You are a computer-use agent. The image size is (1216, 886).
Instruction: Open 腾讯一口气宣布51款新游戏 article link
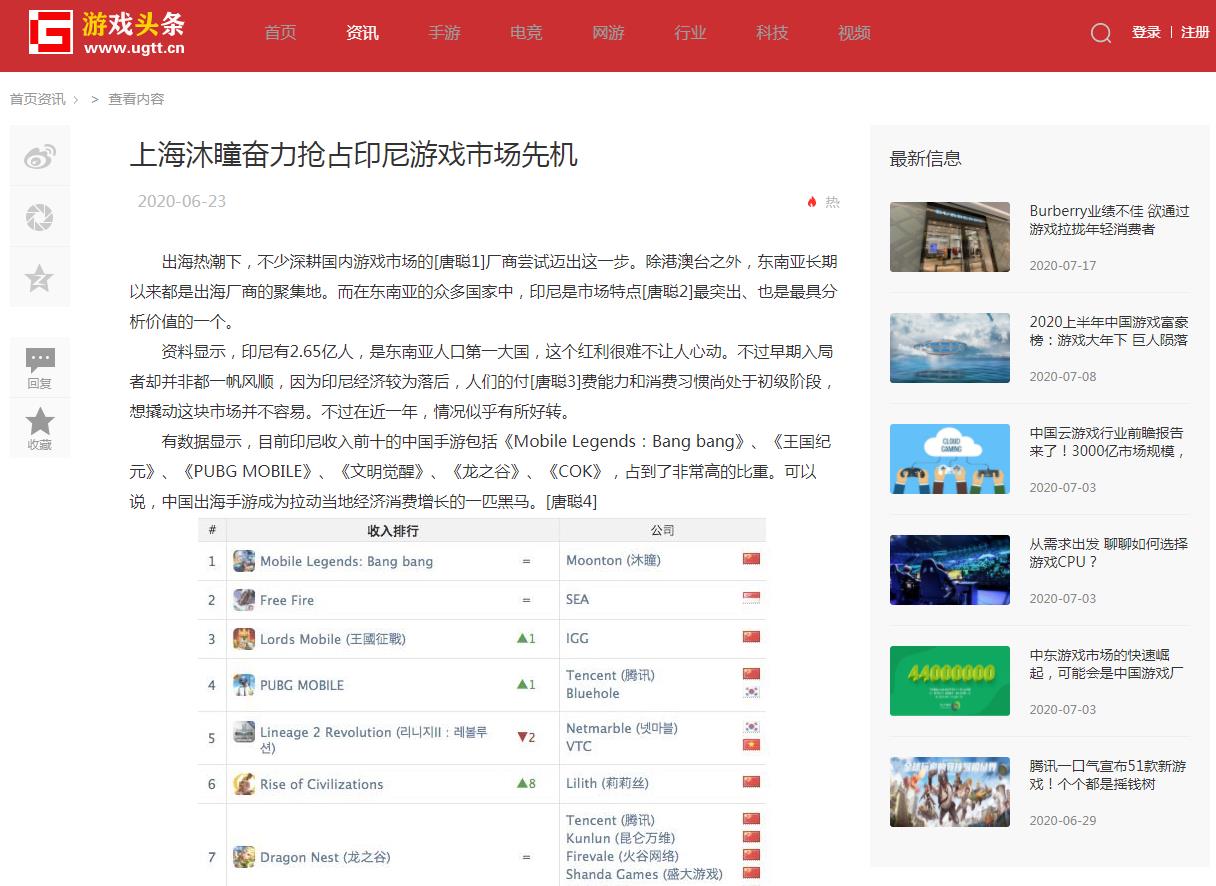(1108, 775)
